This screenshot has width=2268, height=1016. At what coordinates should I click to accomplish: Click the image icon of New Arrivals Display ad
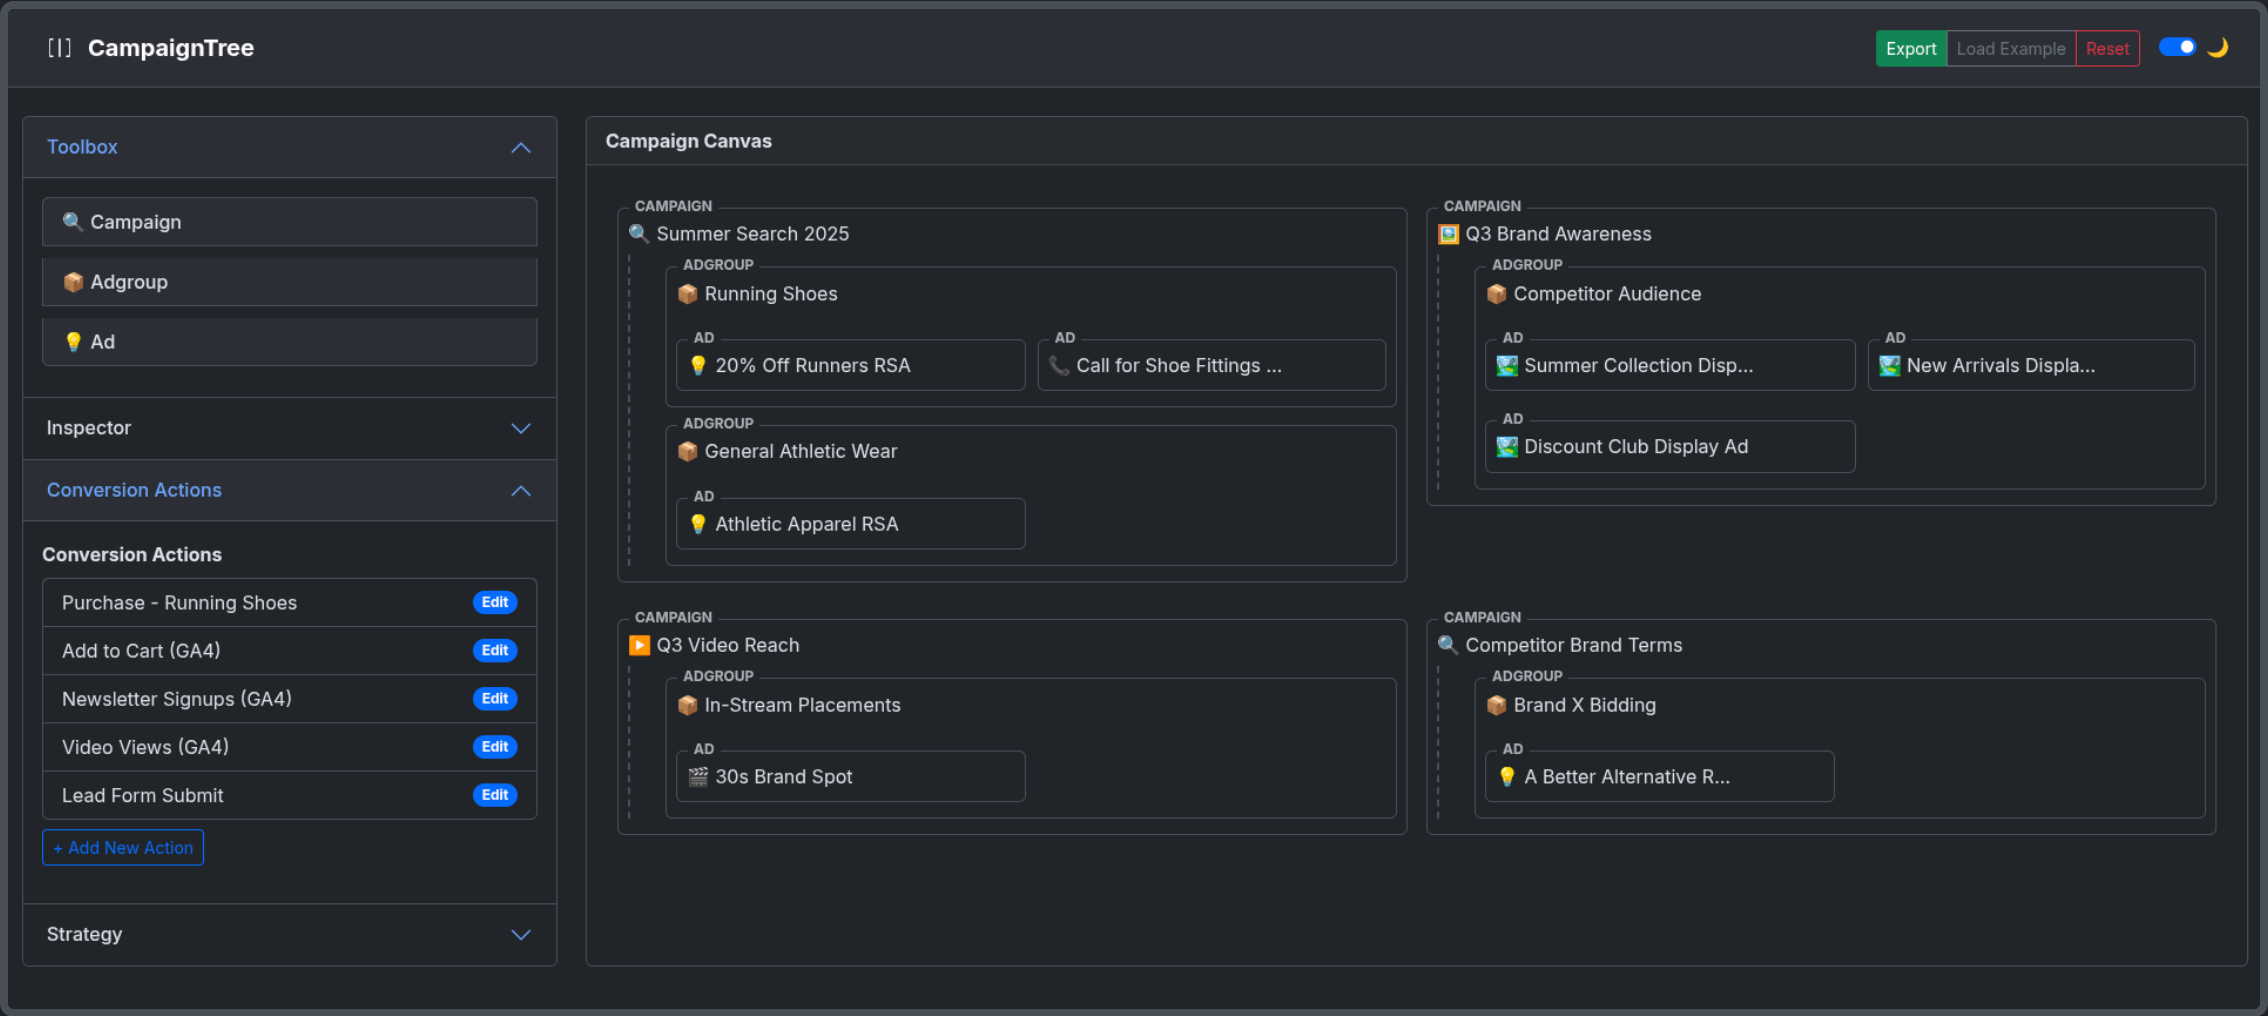[x=1889, y=366]
